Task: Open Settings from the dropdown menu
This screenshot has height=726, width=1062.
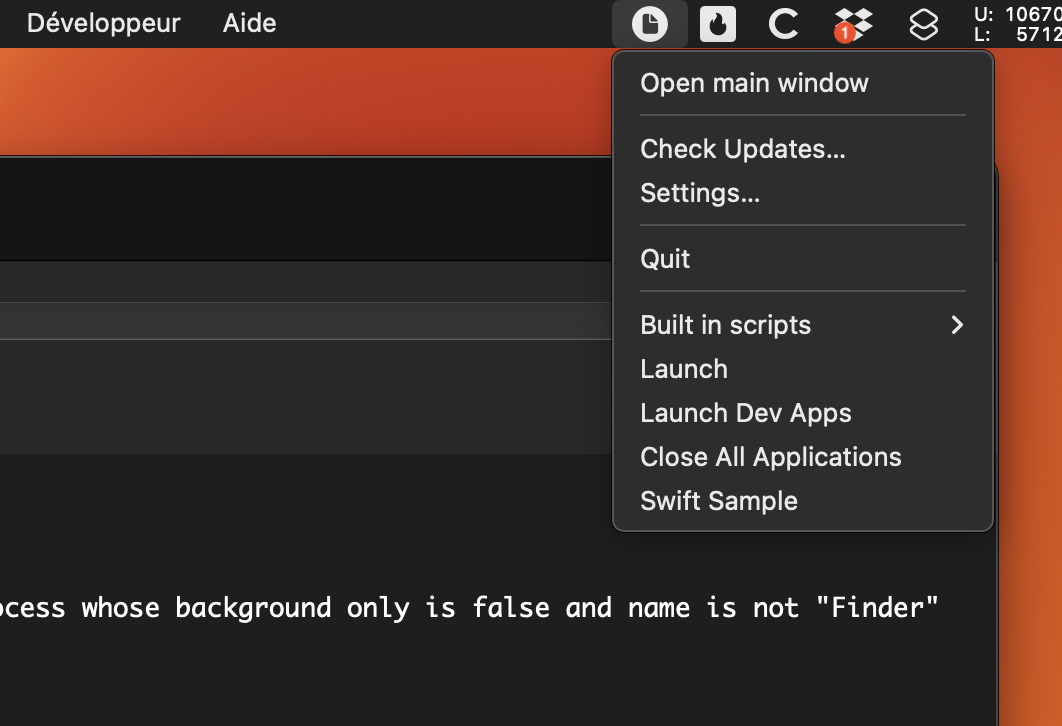Action: [x=700, y=193]
